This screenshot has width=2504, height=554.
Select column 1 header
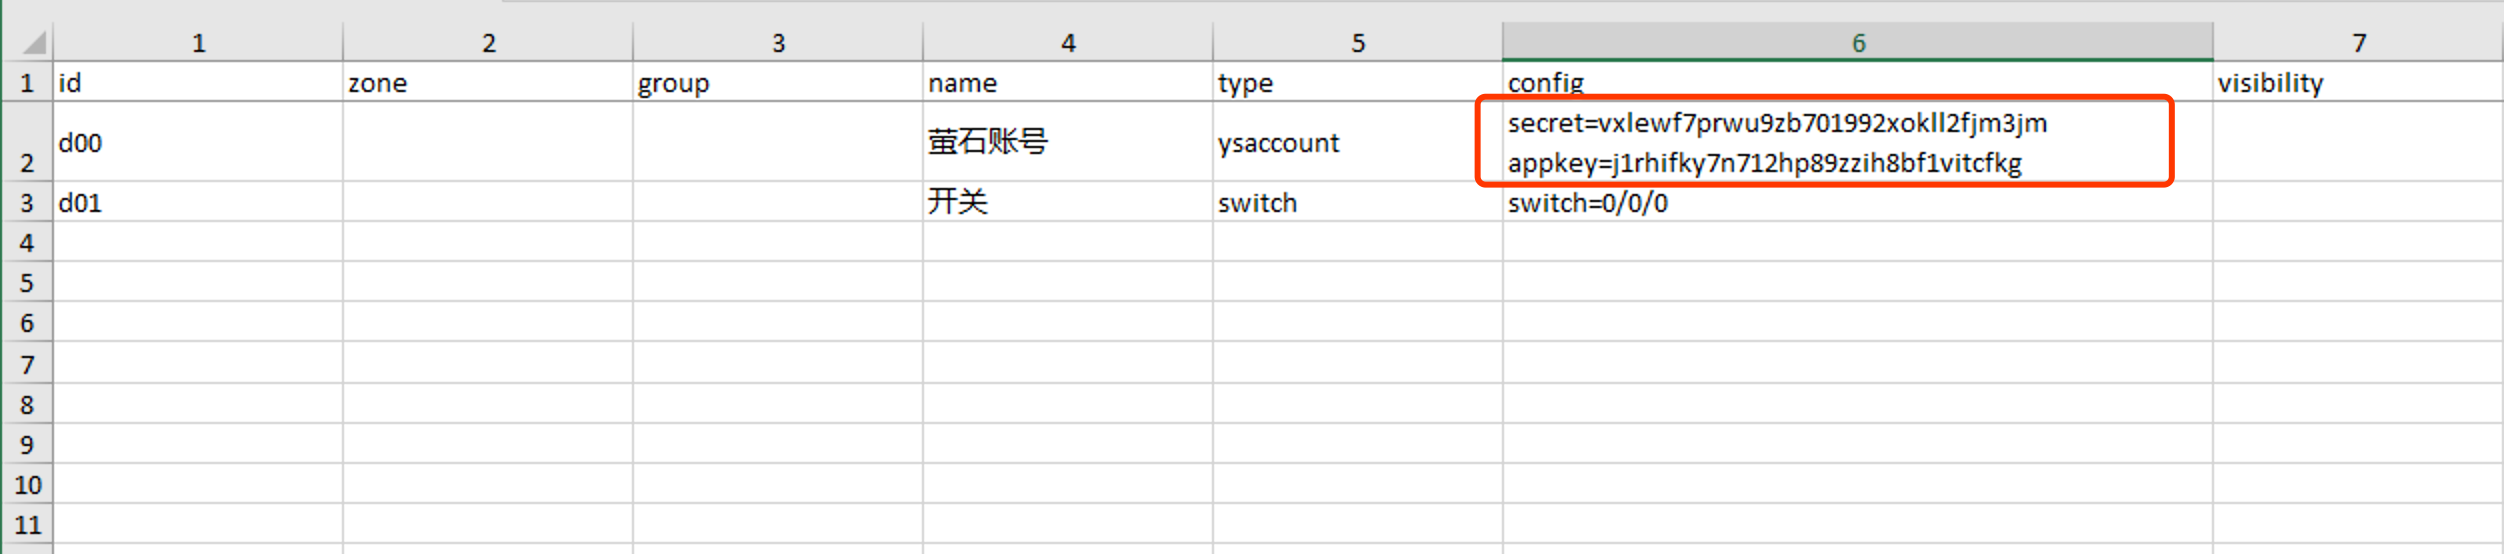(x=198, y=42)
